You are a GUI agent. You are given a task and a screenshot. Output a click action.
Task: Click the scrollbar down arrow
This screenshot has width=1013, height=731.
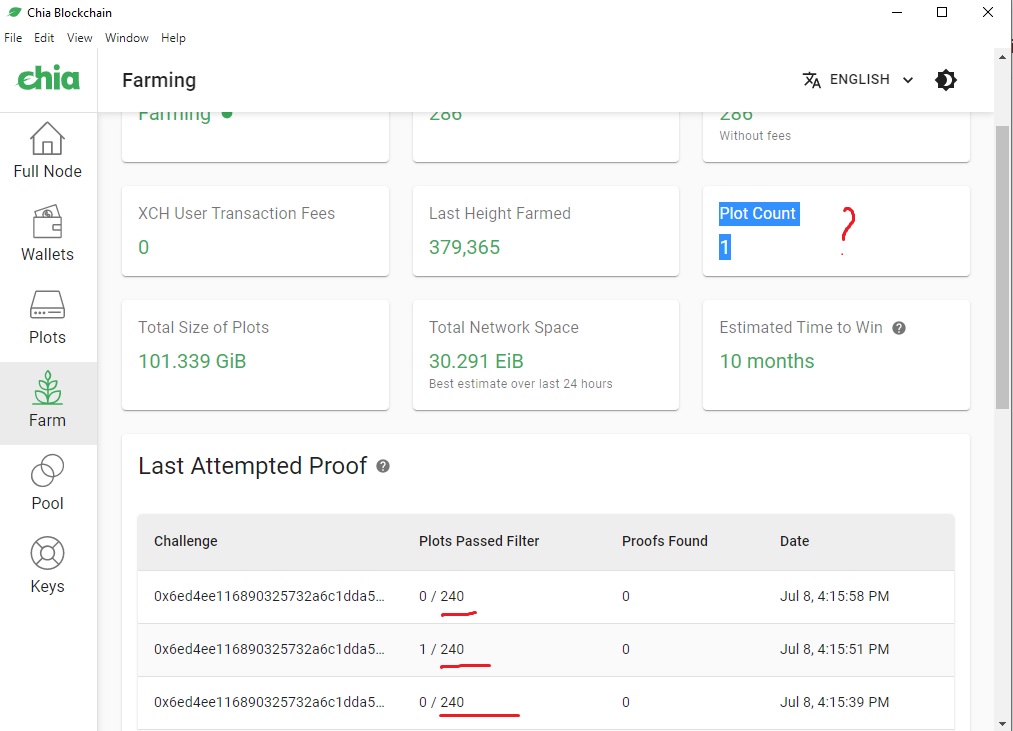pos(1003,724)
